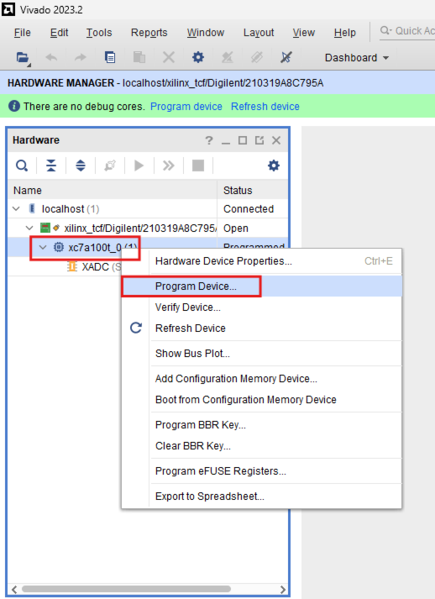Click the Quick Access search field
The width and height of the screenshot is (435, 599).
(x=407, y=31)
